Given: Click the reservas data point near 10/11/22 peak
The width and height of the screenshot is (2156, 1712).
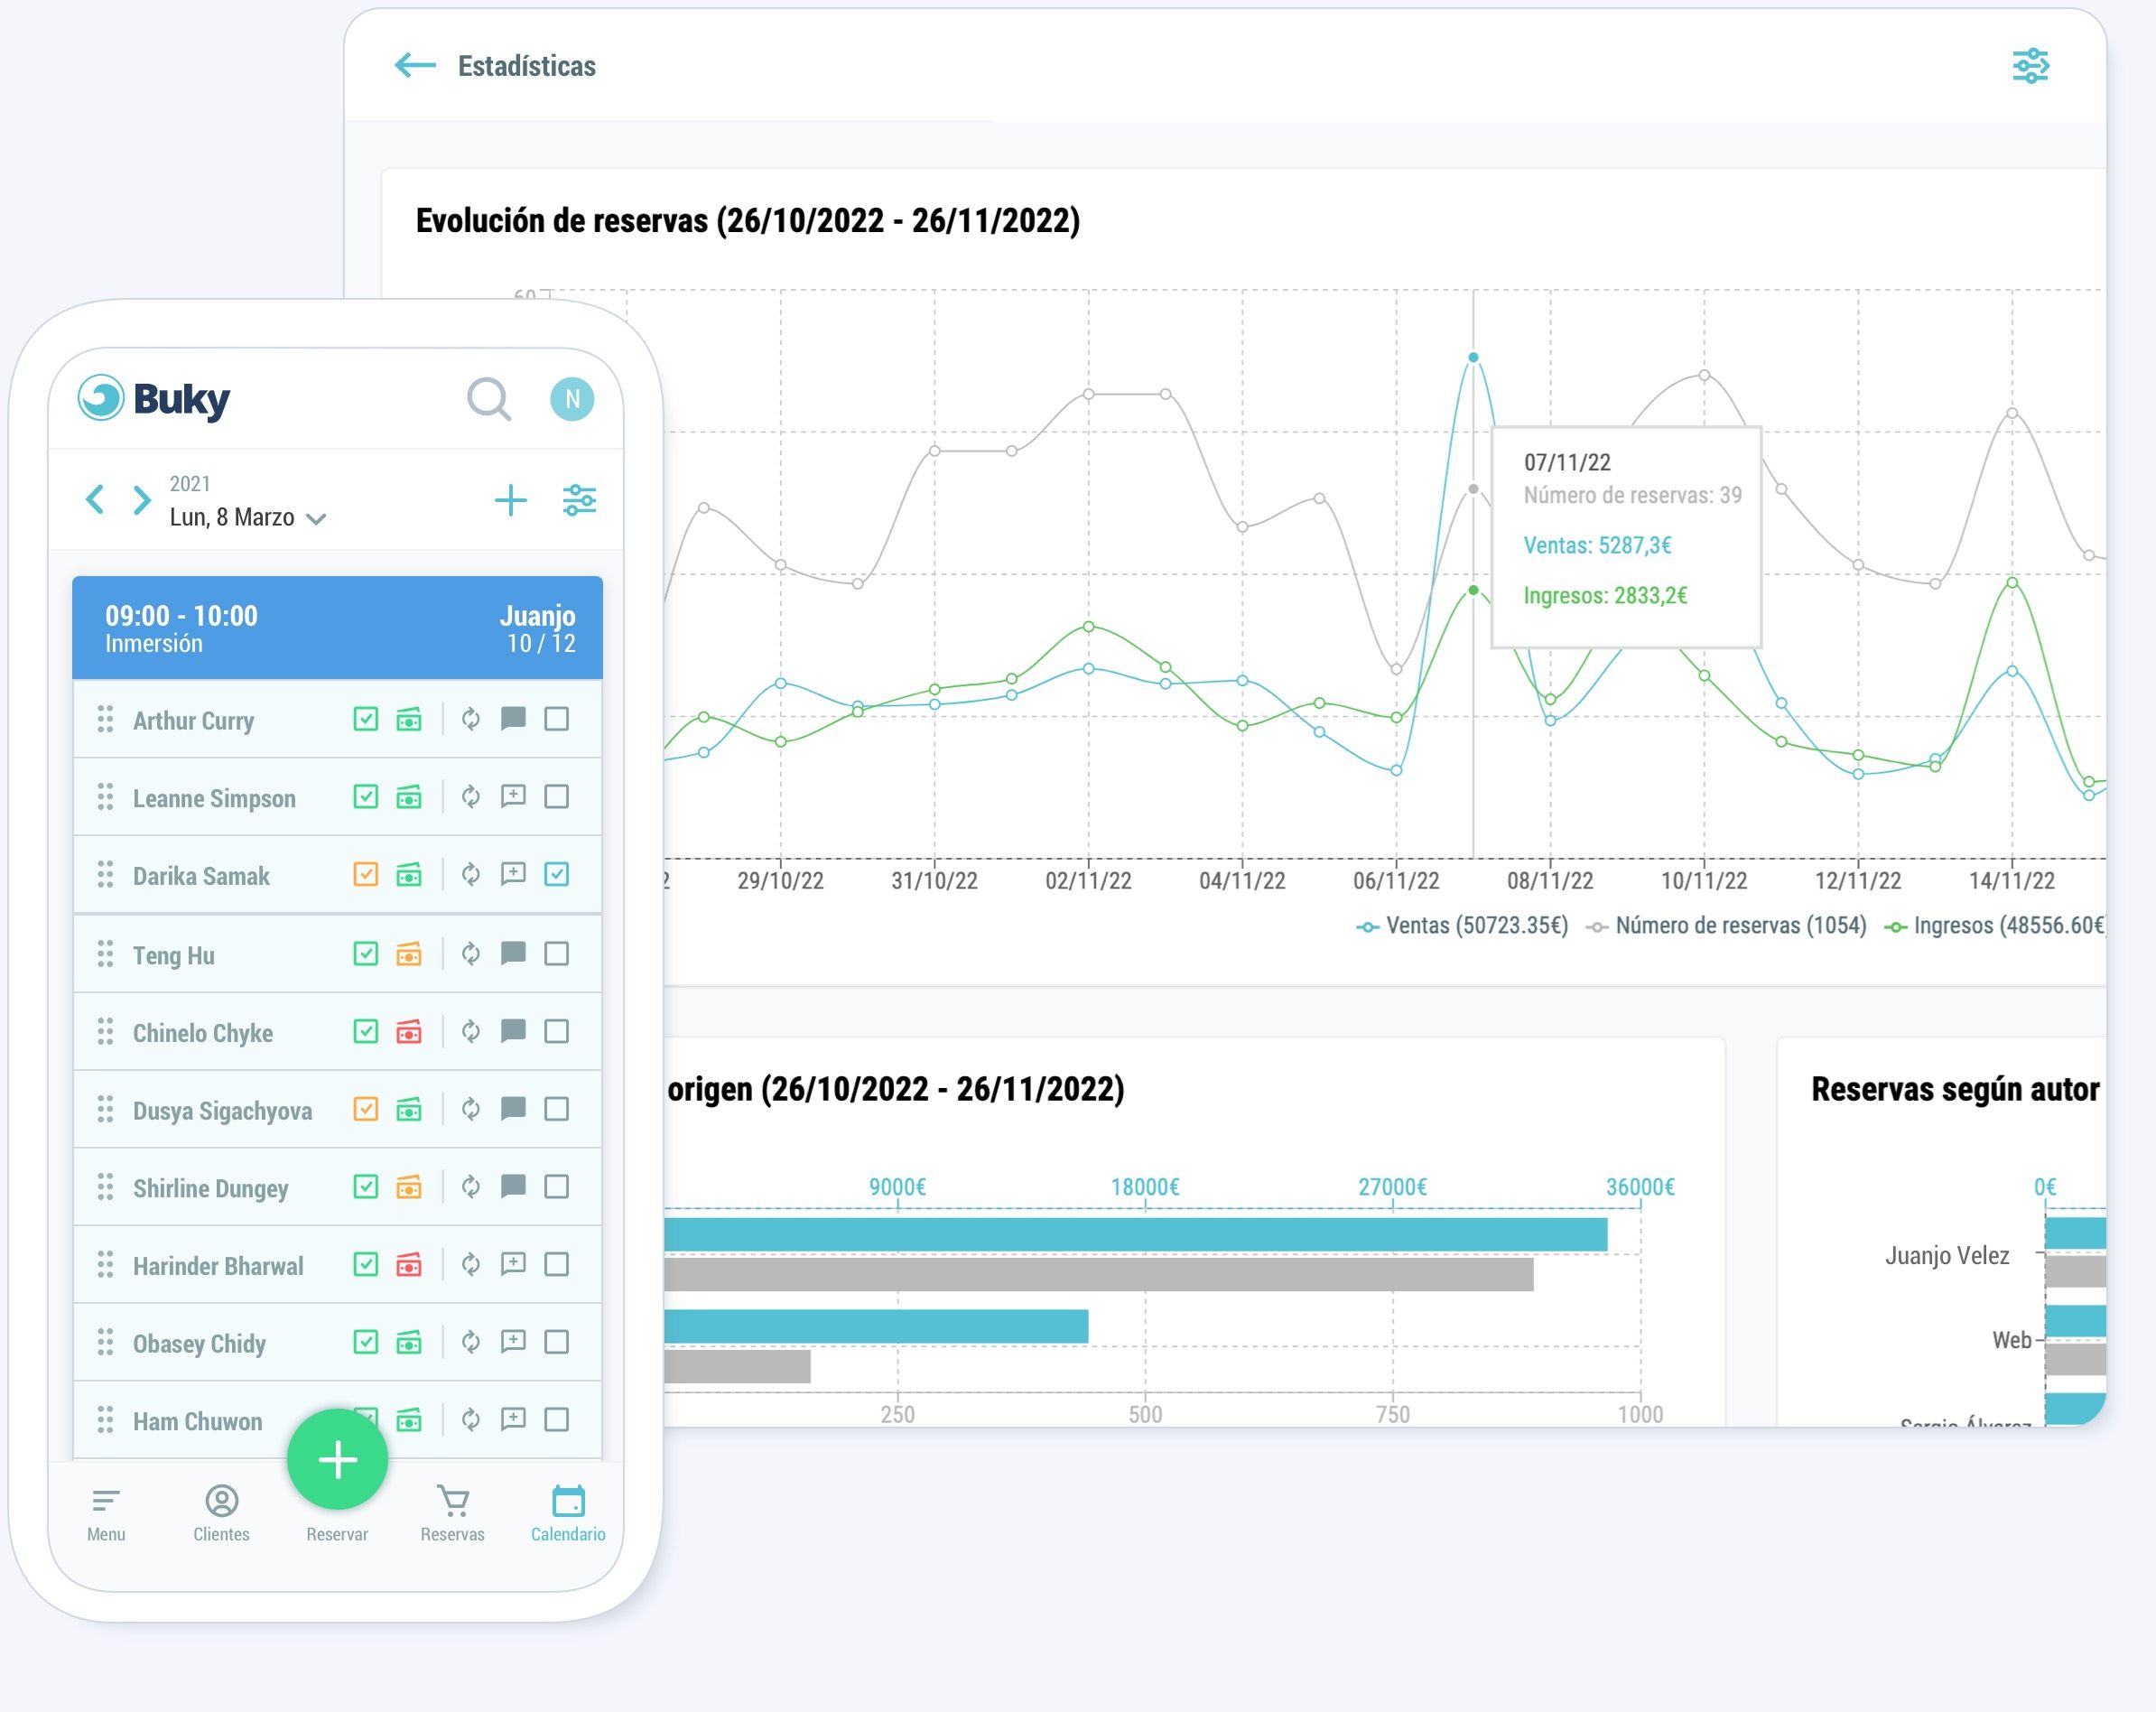Looking at the screenshot, I should (1704, 375).
